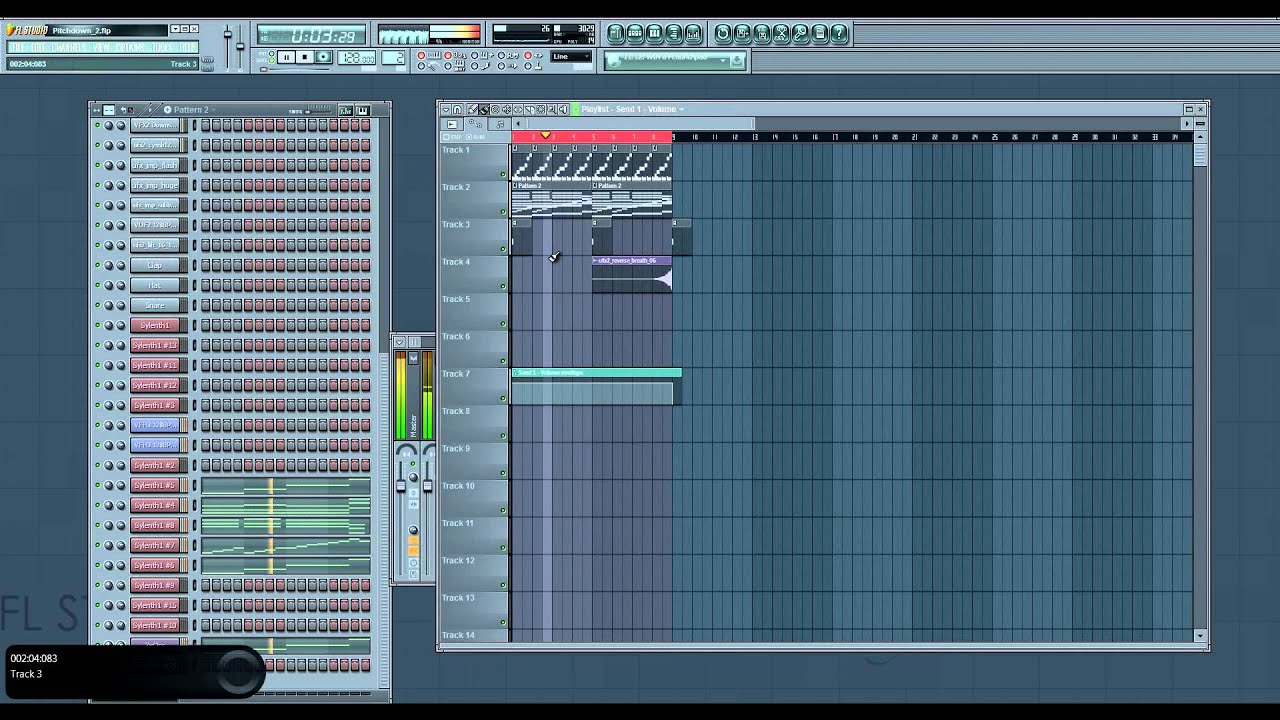Click the Playlist vertical scrollbar down arrow
The image size is (1280, 720).
pos(1200,636)
